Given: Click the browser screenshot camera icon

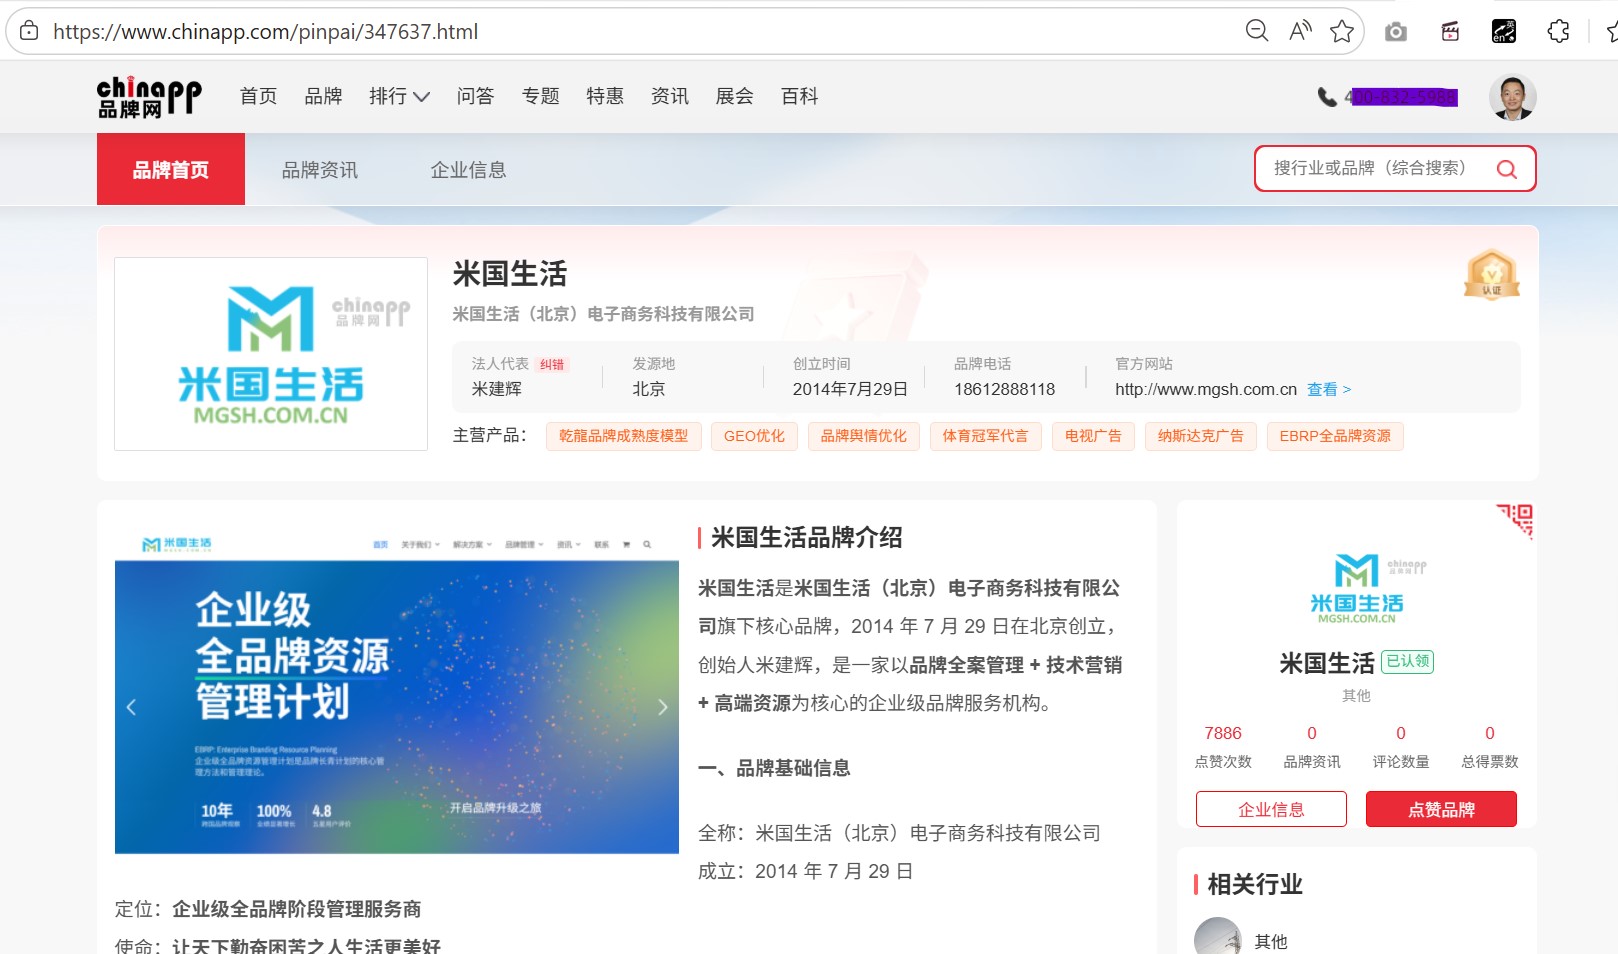Looking at the screenshot, I should [x=1396, y=32].
